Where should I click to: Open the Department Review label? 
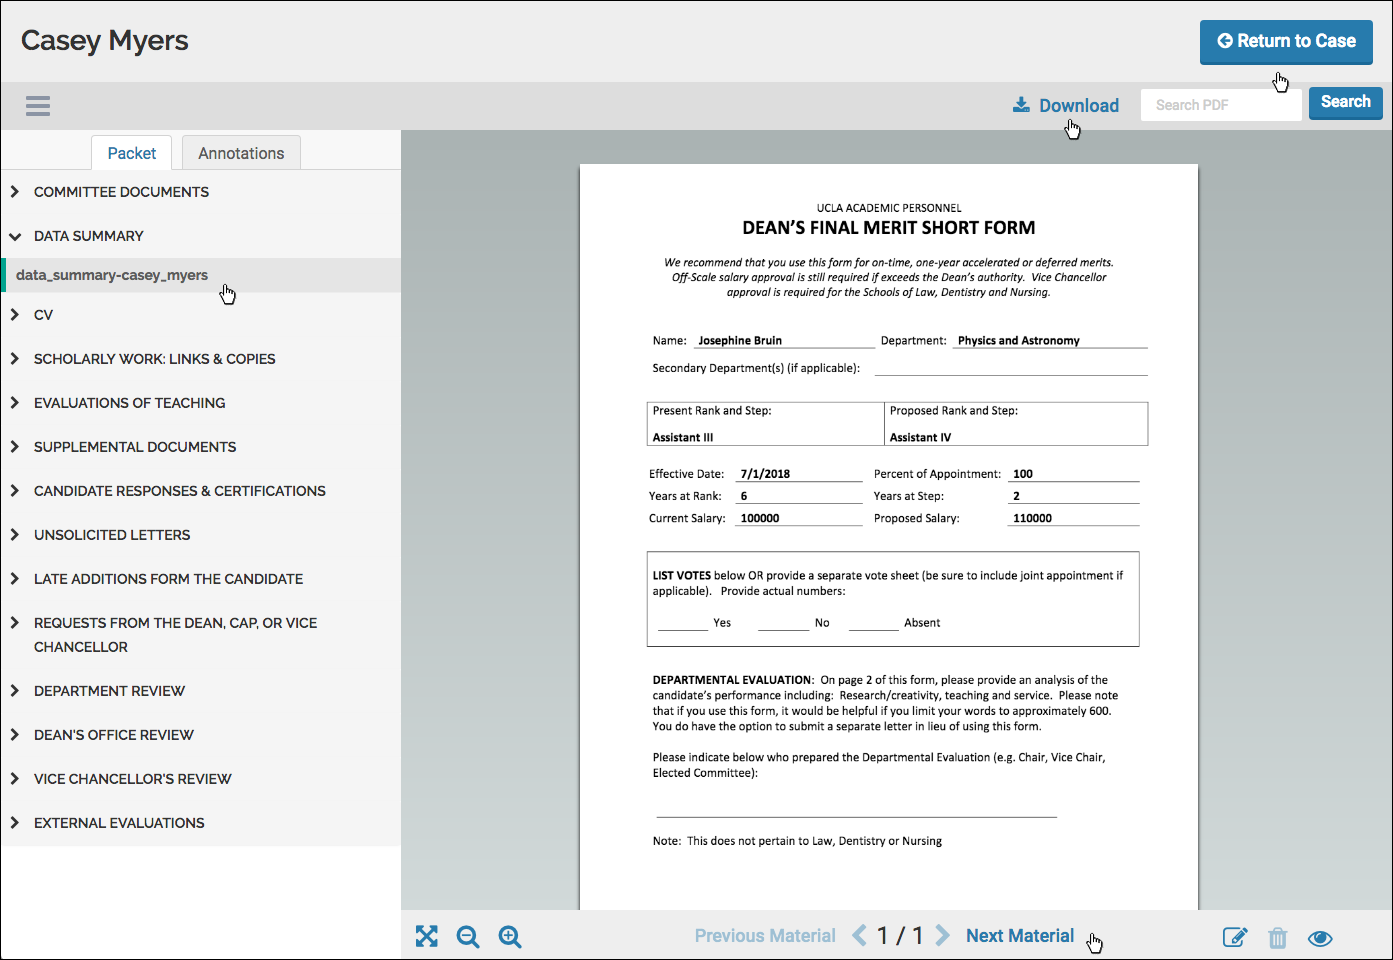[109, 691]
